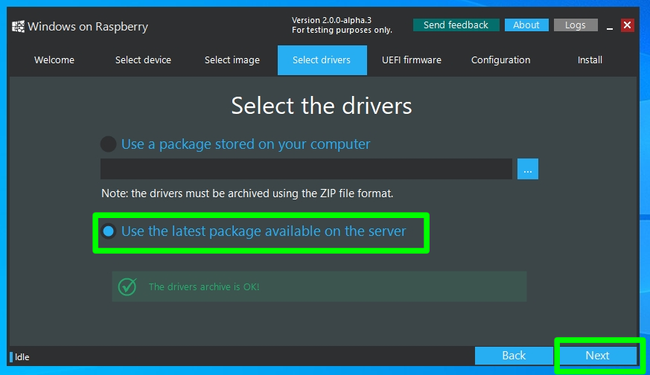Click the Idle status bar text
Image resolution: width=650 pixels, height=375 pixels.
pyautogui.click(x=22, y=357)
